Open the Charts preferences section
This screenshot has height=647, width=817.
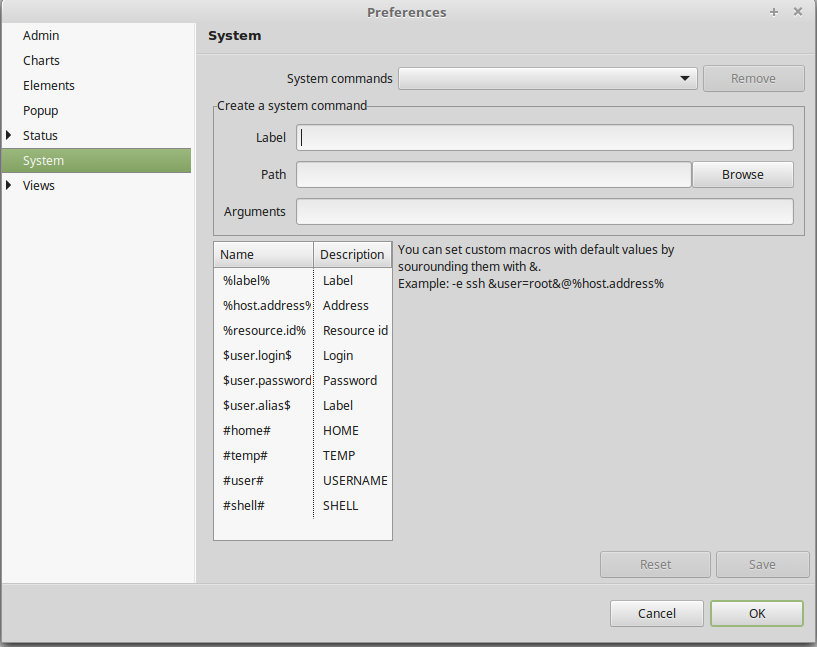[x=41, y=60]
